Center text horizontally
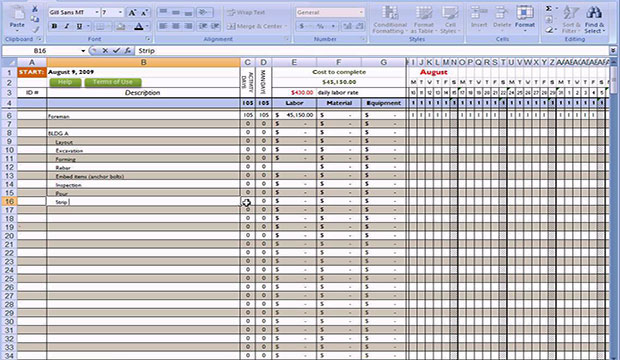620x360 pixels. 176,27
